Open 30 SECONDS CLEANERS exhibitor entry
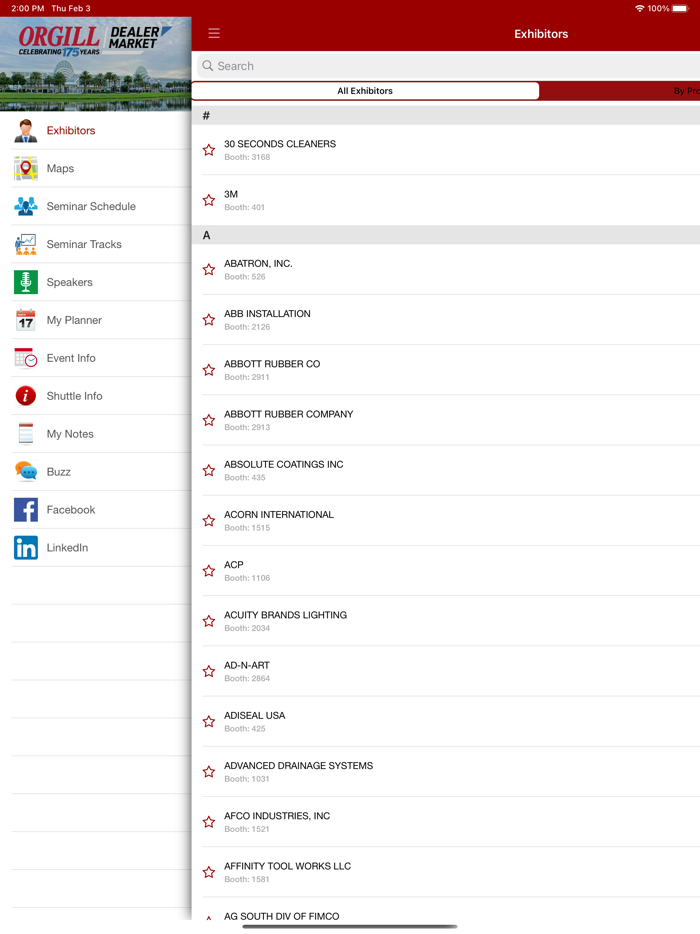Image resolution: width=700 pixels, height=934 pixels. [x=446, y=150]
